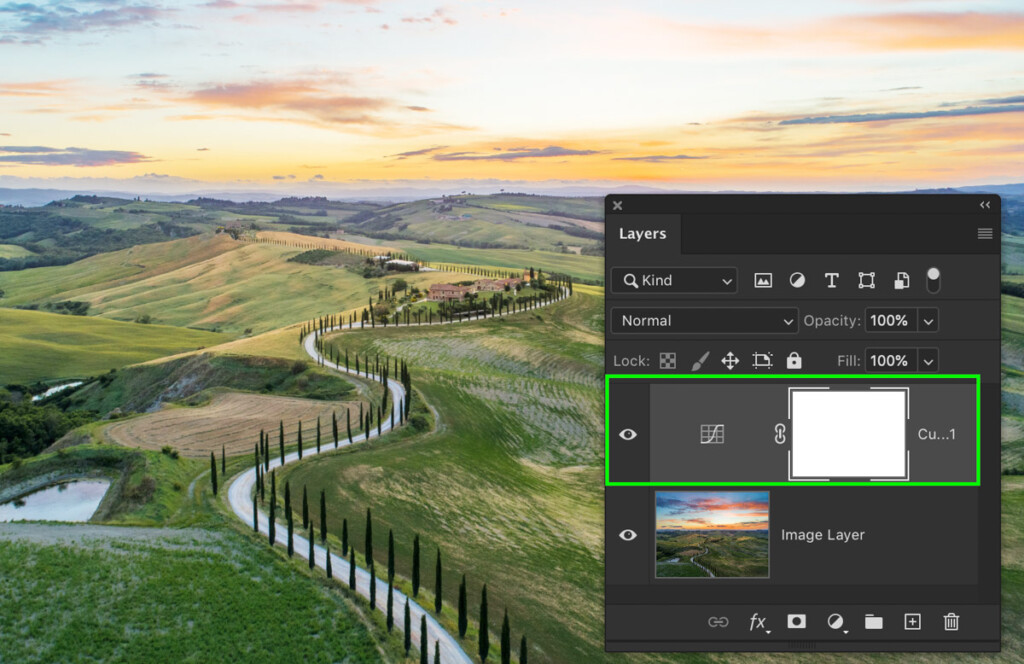Select the white layer mask thumbnail

pos(848,434)
